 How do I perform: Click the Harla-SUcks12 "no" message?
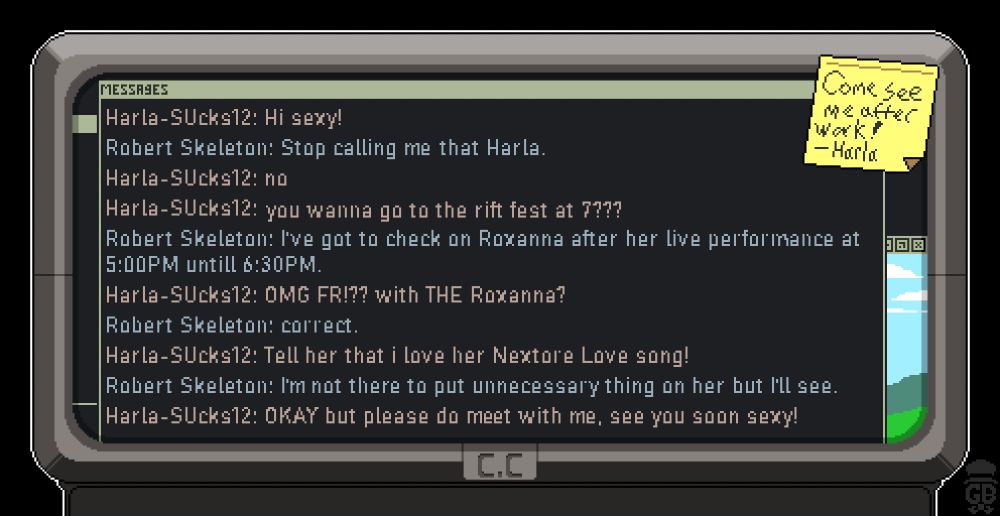tap(196, 178)
